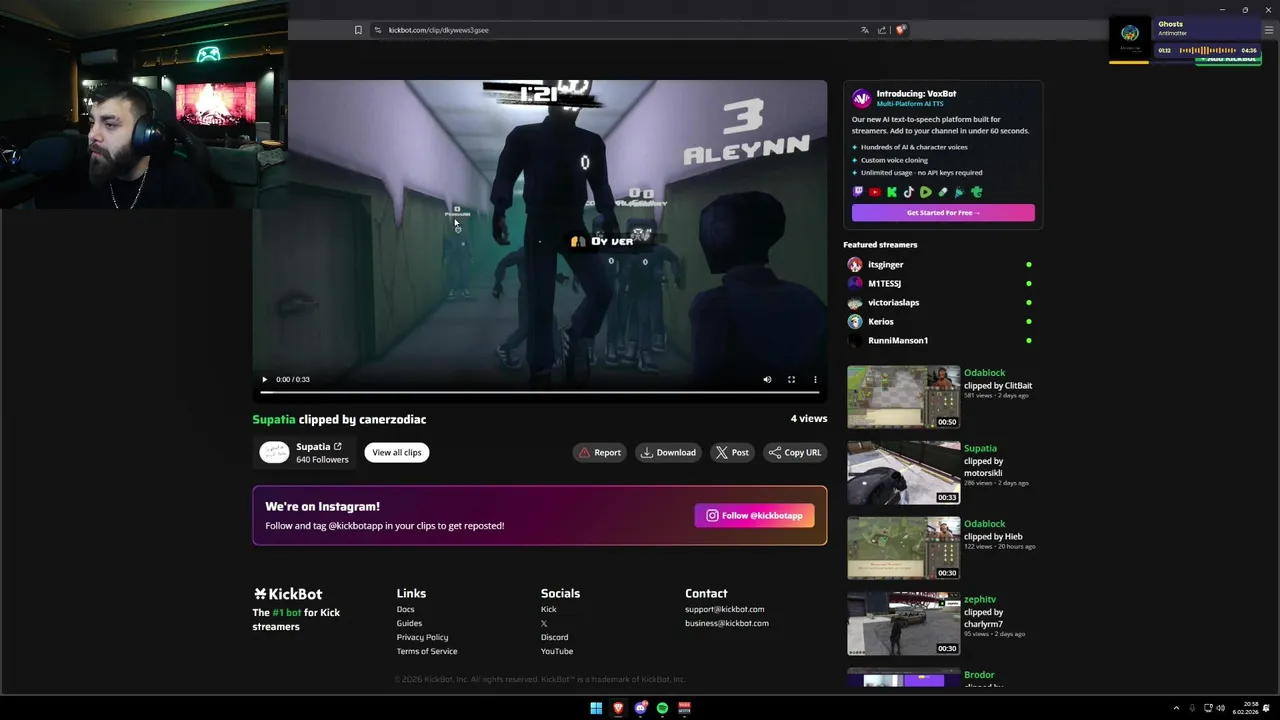The height and width of the screenshot is (720, 1280).
Task: Click VoxBot logo icon
Action: (x=861, y=98)
